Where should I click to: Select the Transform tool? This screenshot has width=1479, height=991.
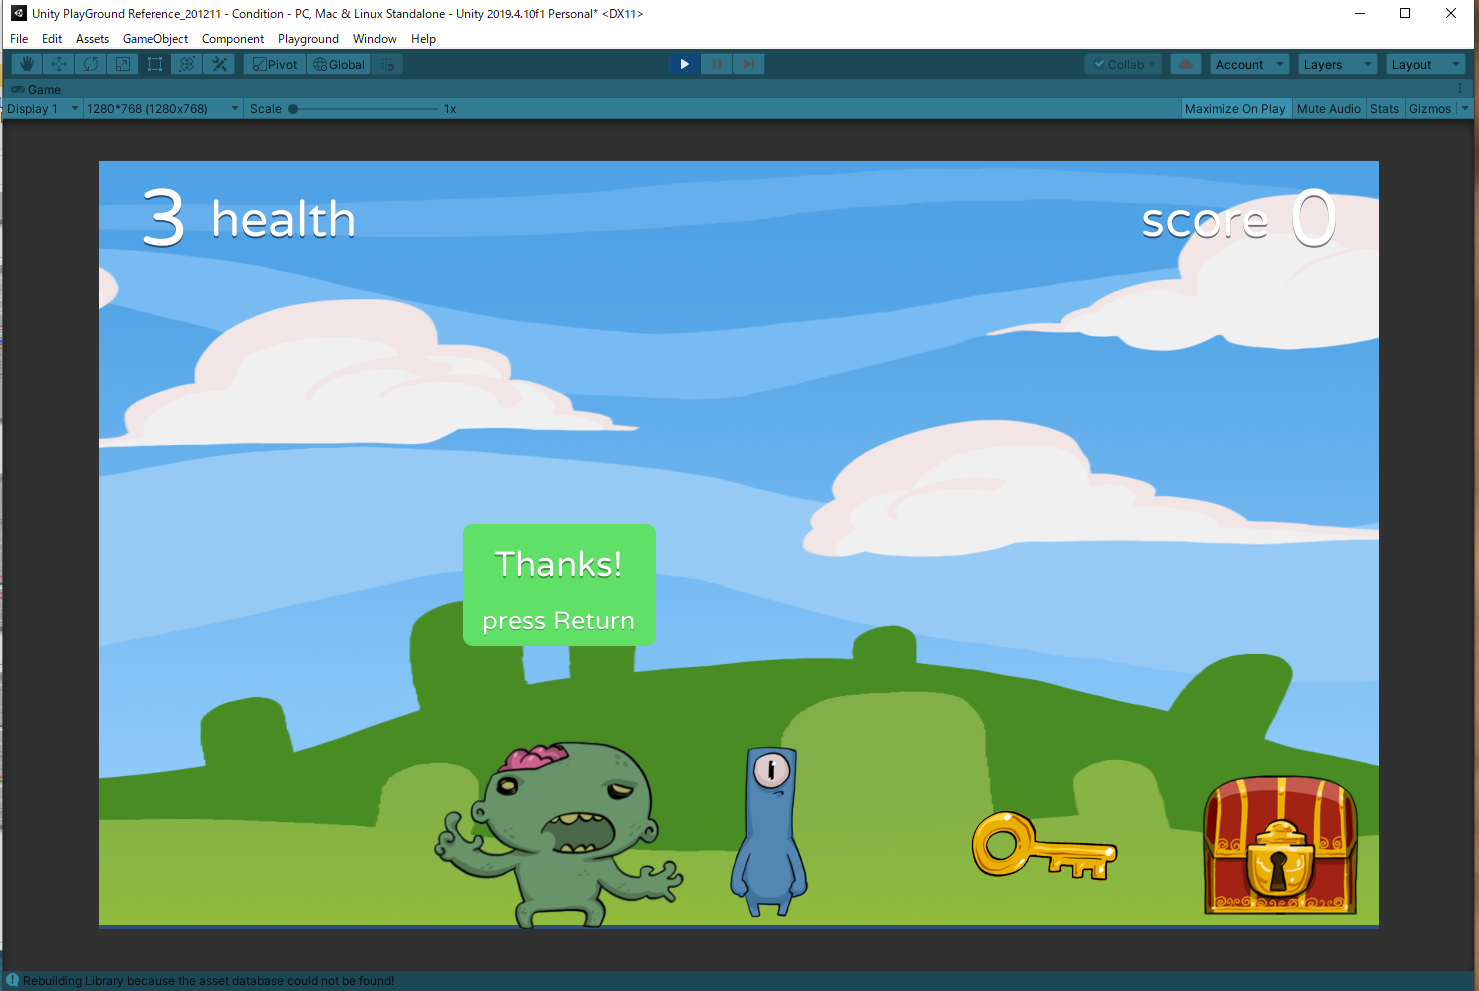[x=187, y=64]
